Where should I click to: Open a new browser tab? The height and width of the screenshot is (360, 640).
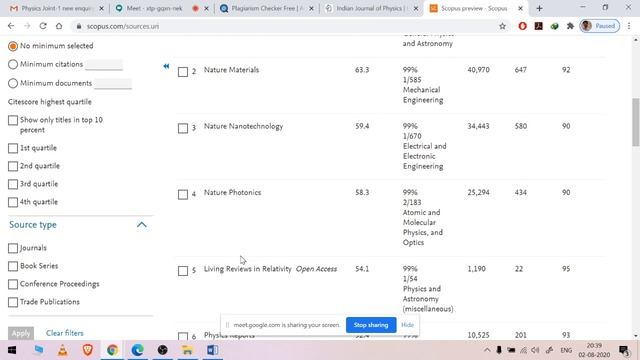539,8
